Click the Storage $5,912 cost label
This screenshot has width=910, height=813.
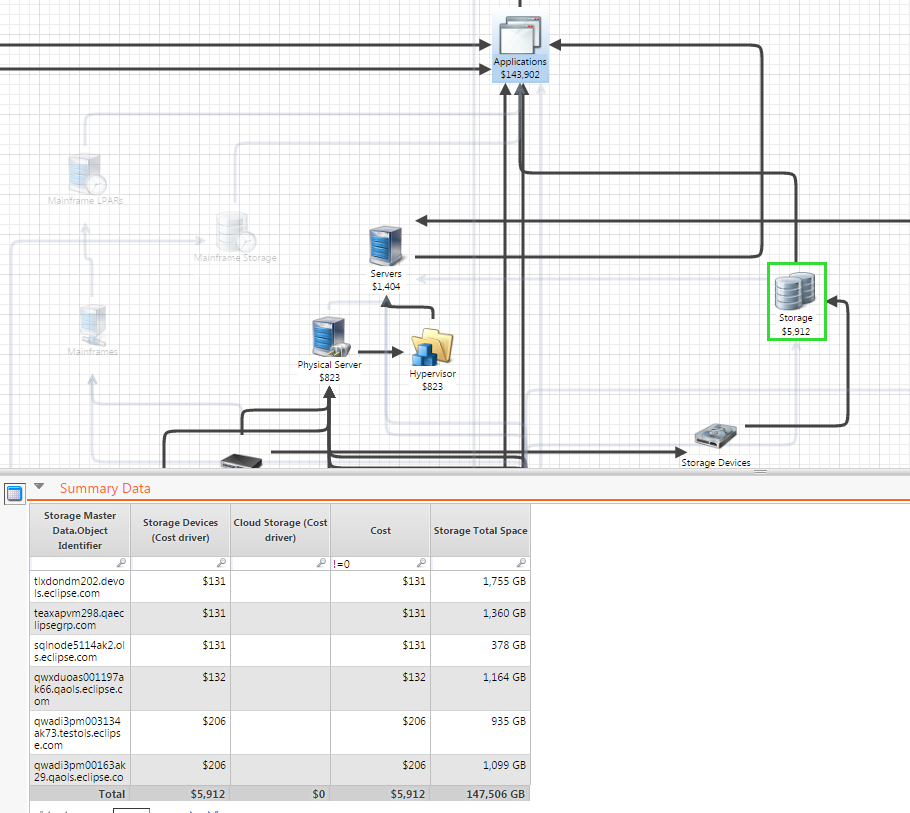coord(796,331)
